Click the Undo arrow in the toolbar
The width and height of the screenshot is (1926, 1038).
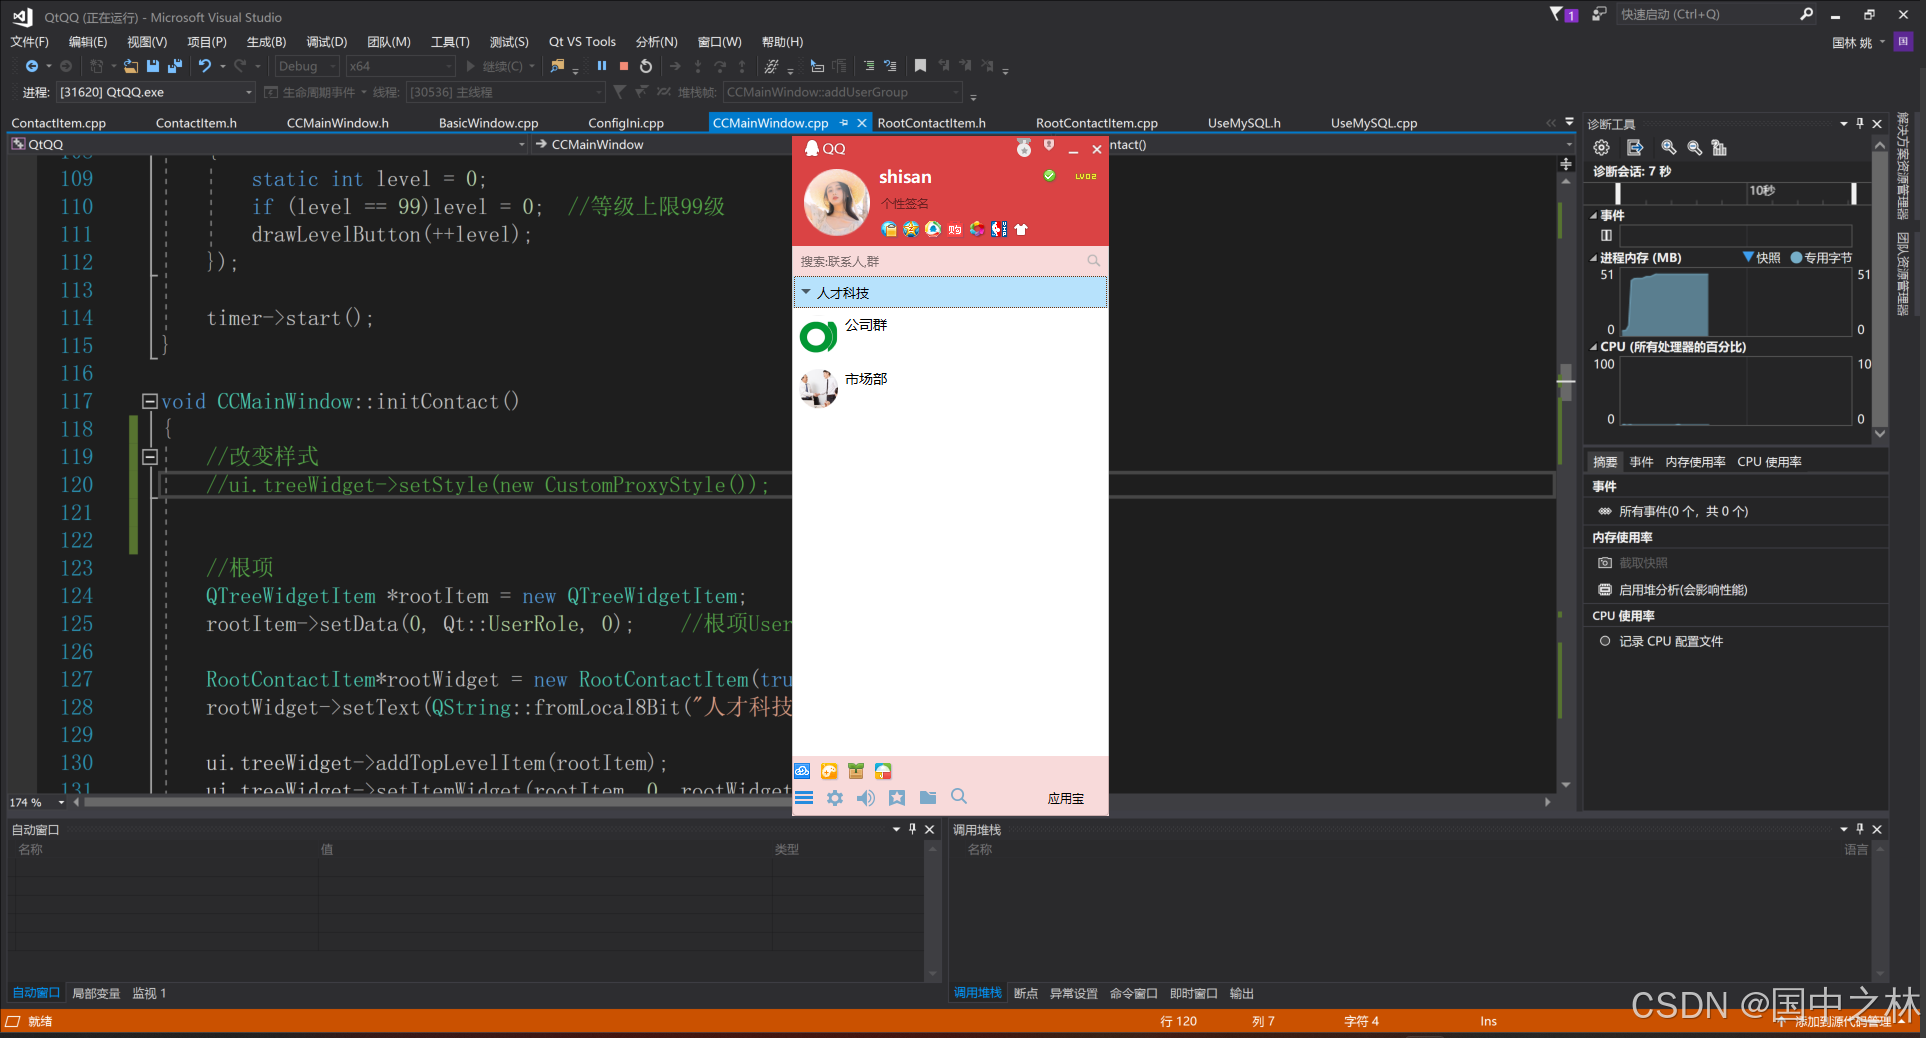[x=205, y=66]
